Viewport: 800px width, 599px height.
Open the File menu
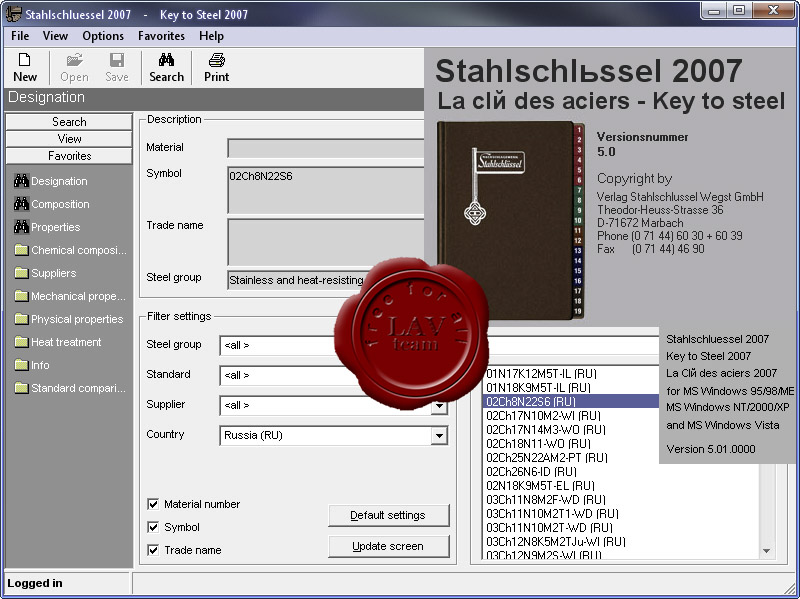[x=20, y=36]
